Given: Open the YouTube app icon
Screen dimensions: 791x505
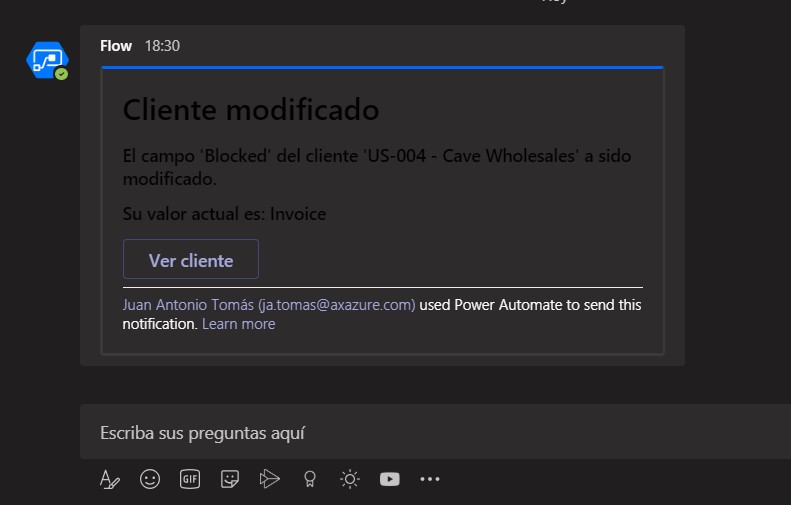Looking at the screenshot, I should (x=389, y=479).
